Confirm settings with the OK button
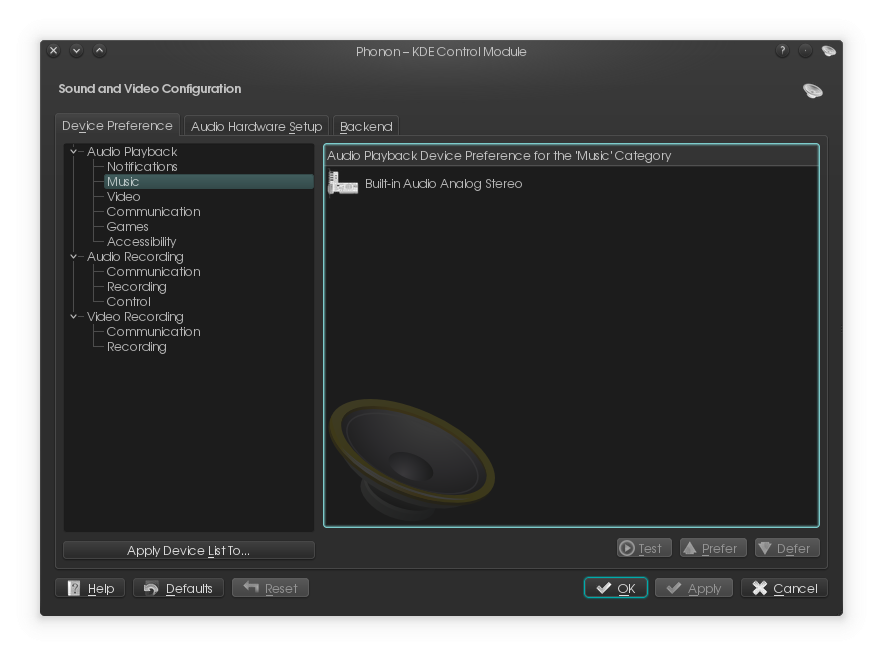This screenshot has width=883, height=656. click(615, 588)
